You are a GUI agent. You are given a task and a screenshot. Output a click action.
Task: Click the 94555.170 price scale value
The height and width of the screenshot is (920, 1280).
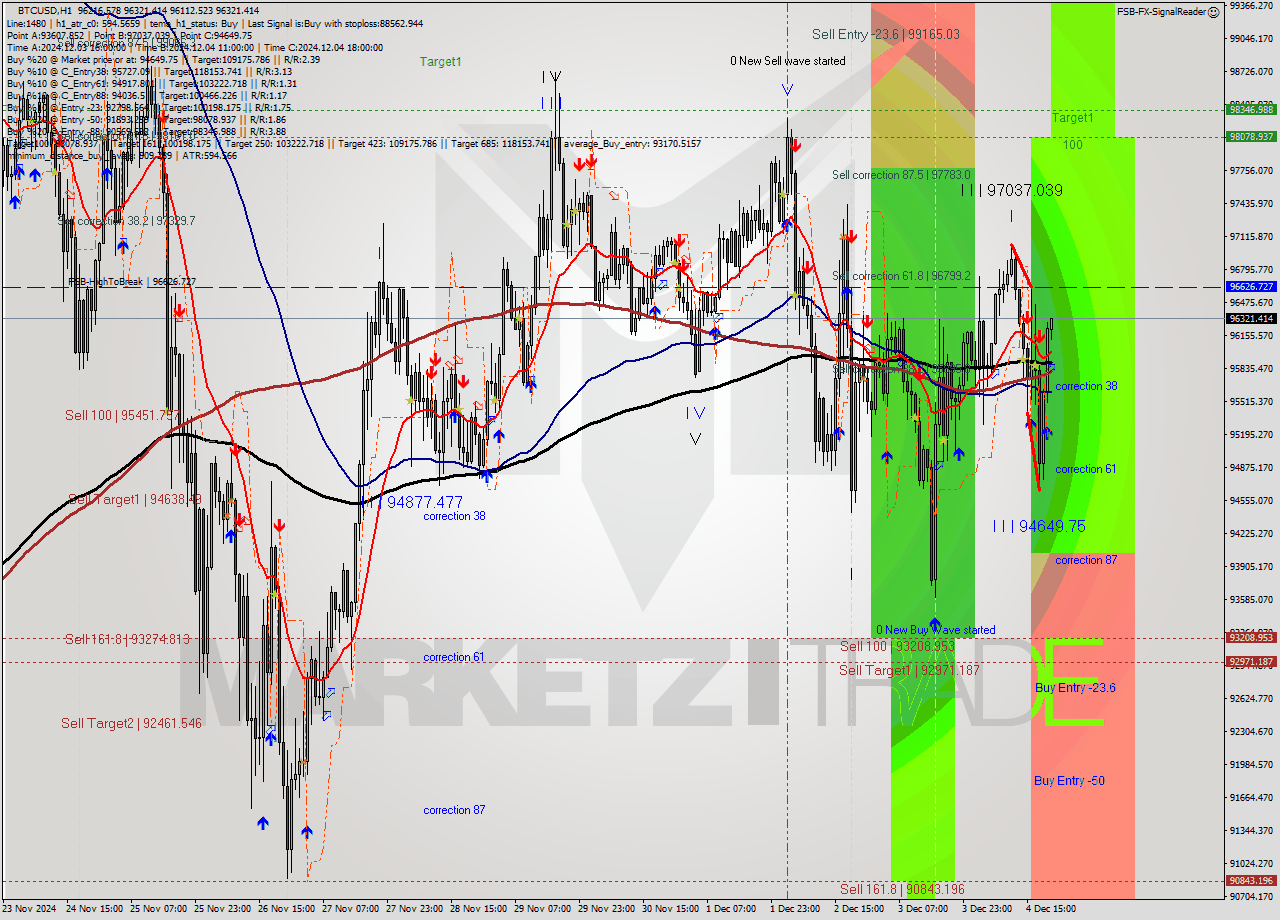pyautogui.click(x=1251, y=501)
